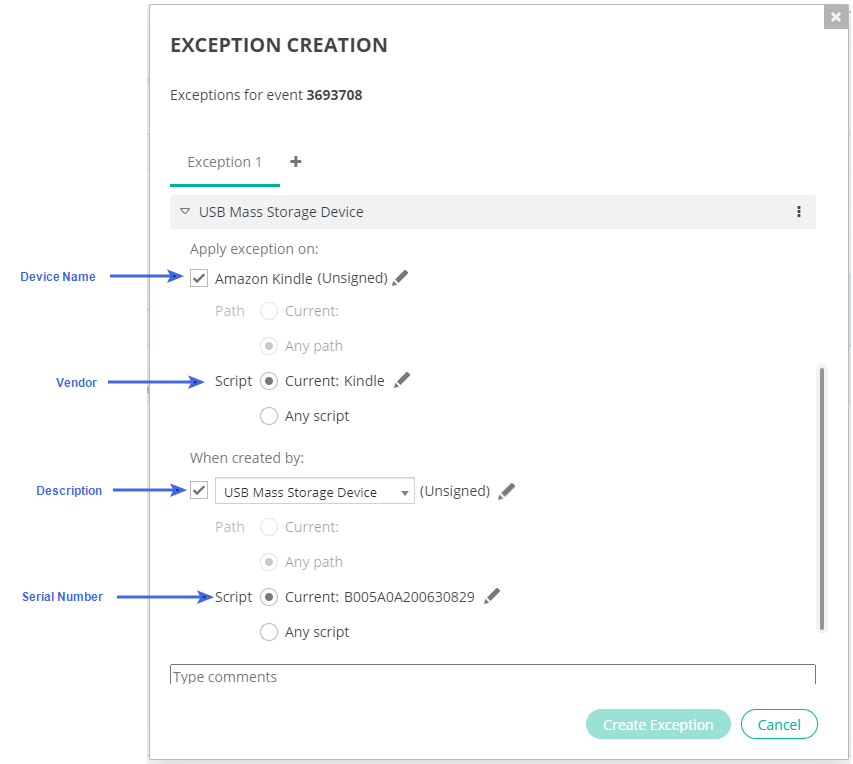
Task: Edit the Amazon Kindle device name pencil
Action: [400, 278]
